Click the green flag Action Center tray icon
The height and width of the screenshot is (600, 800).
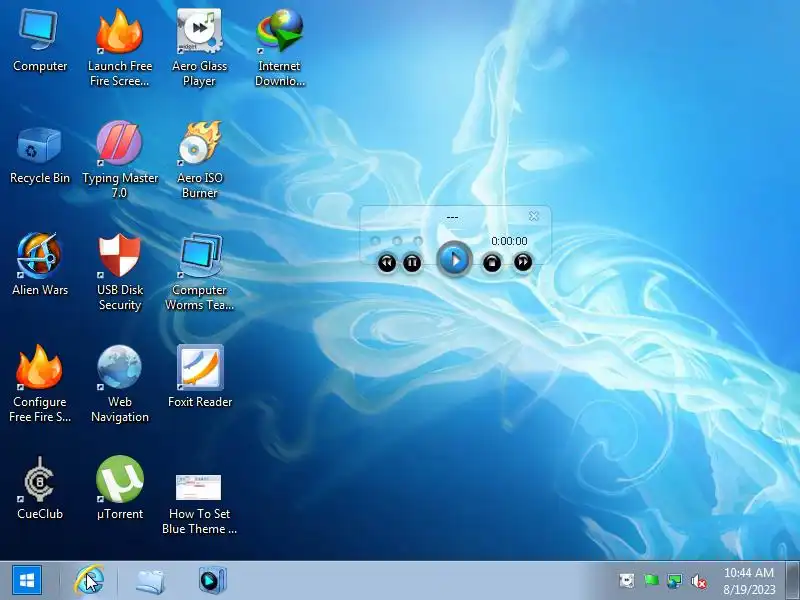[x=651, y=580]
